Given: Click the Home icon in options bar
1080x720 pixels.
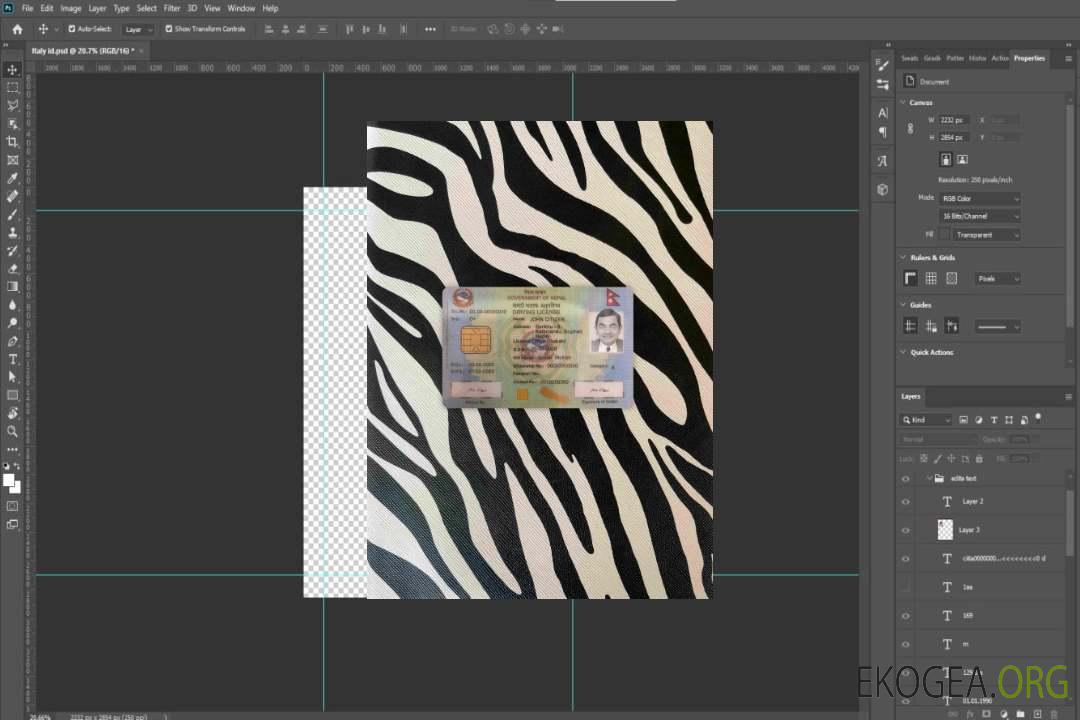Looking at the screenshot, I should pos(17,29).
